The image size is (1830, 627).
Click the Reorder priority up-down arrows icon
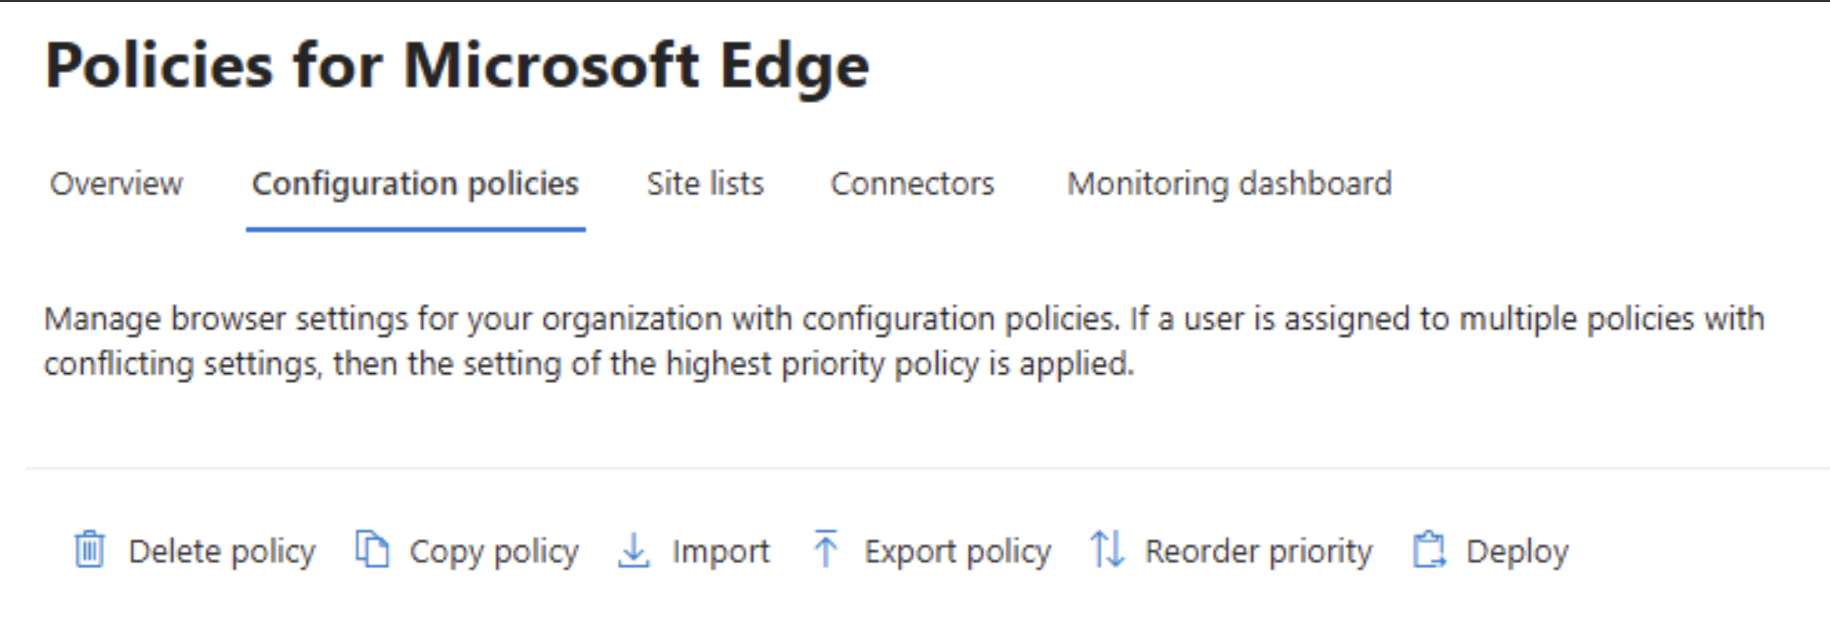pos(1107,550)
